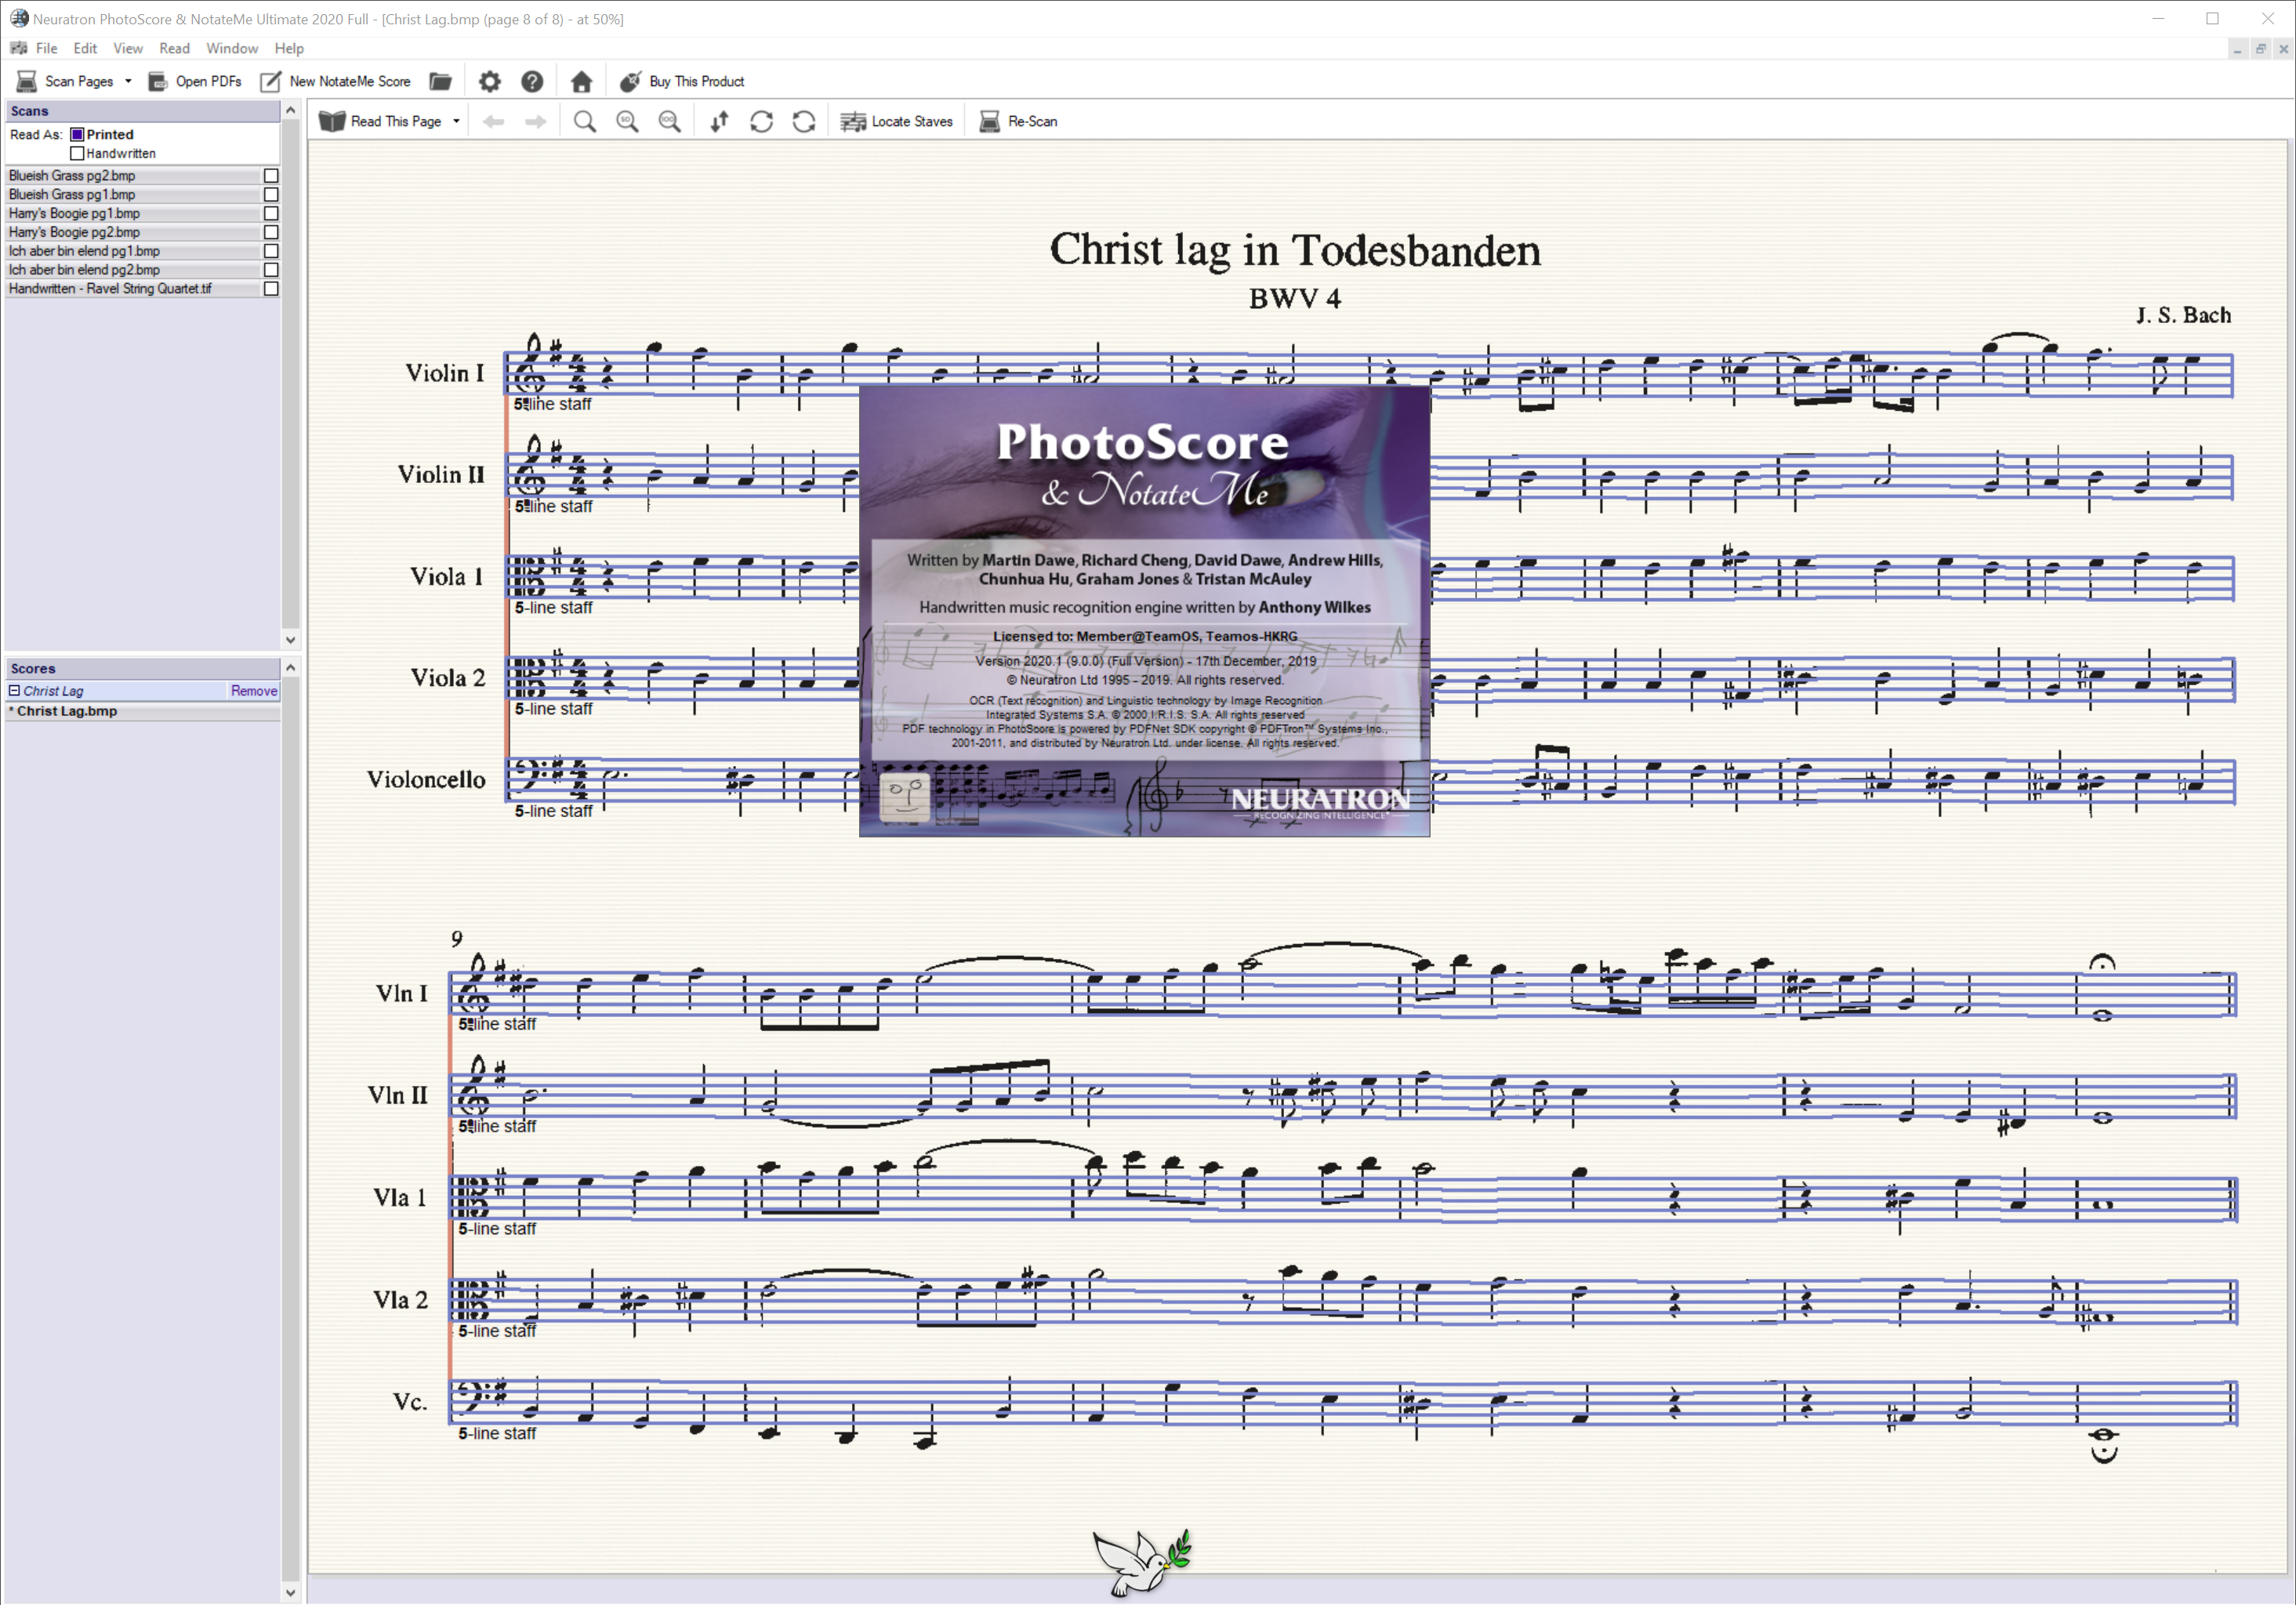Viewport: 2296px width, 1605px height.
Task: Click the Open PDFs button label
Action: point(209,82)
